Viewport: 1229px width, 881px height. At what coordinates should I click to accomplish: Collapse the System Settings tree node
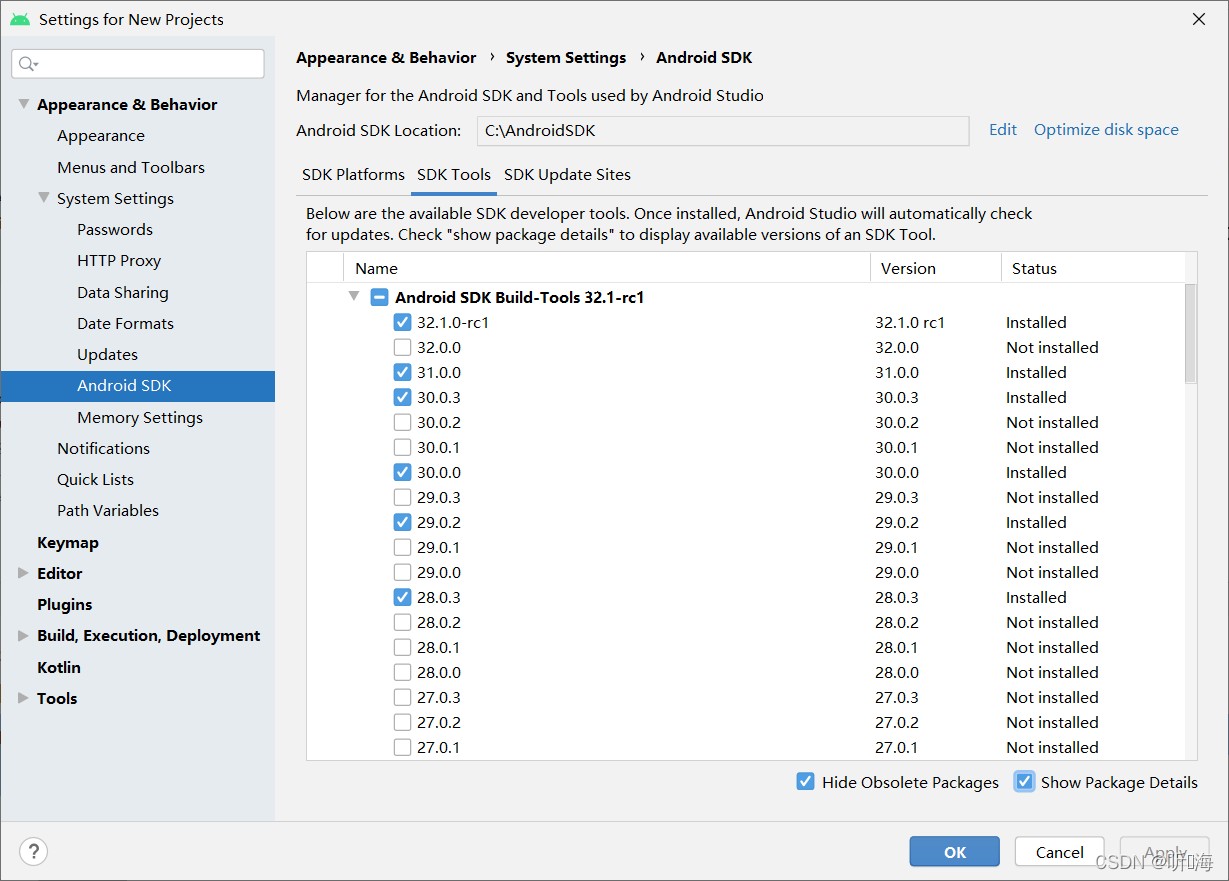[x=44, y=198]
